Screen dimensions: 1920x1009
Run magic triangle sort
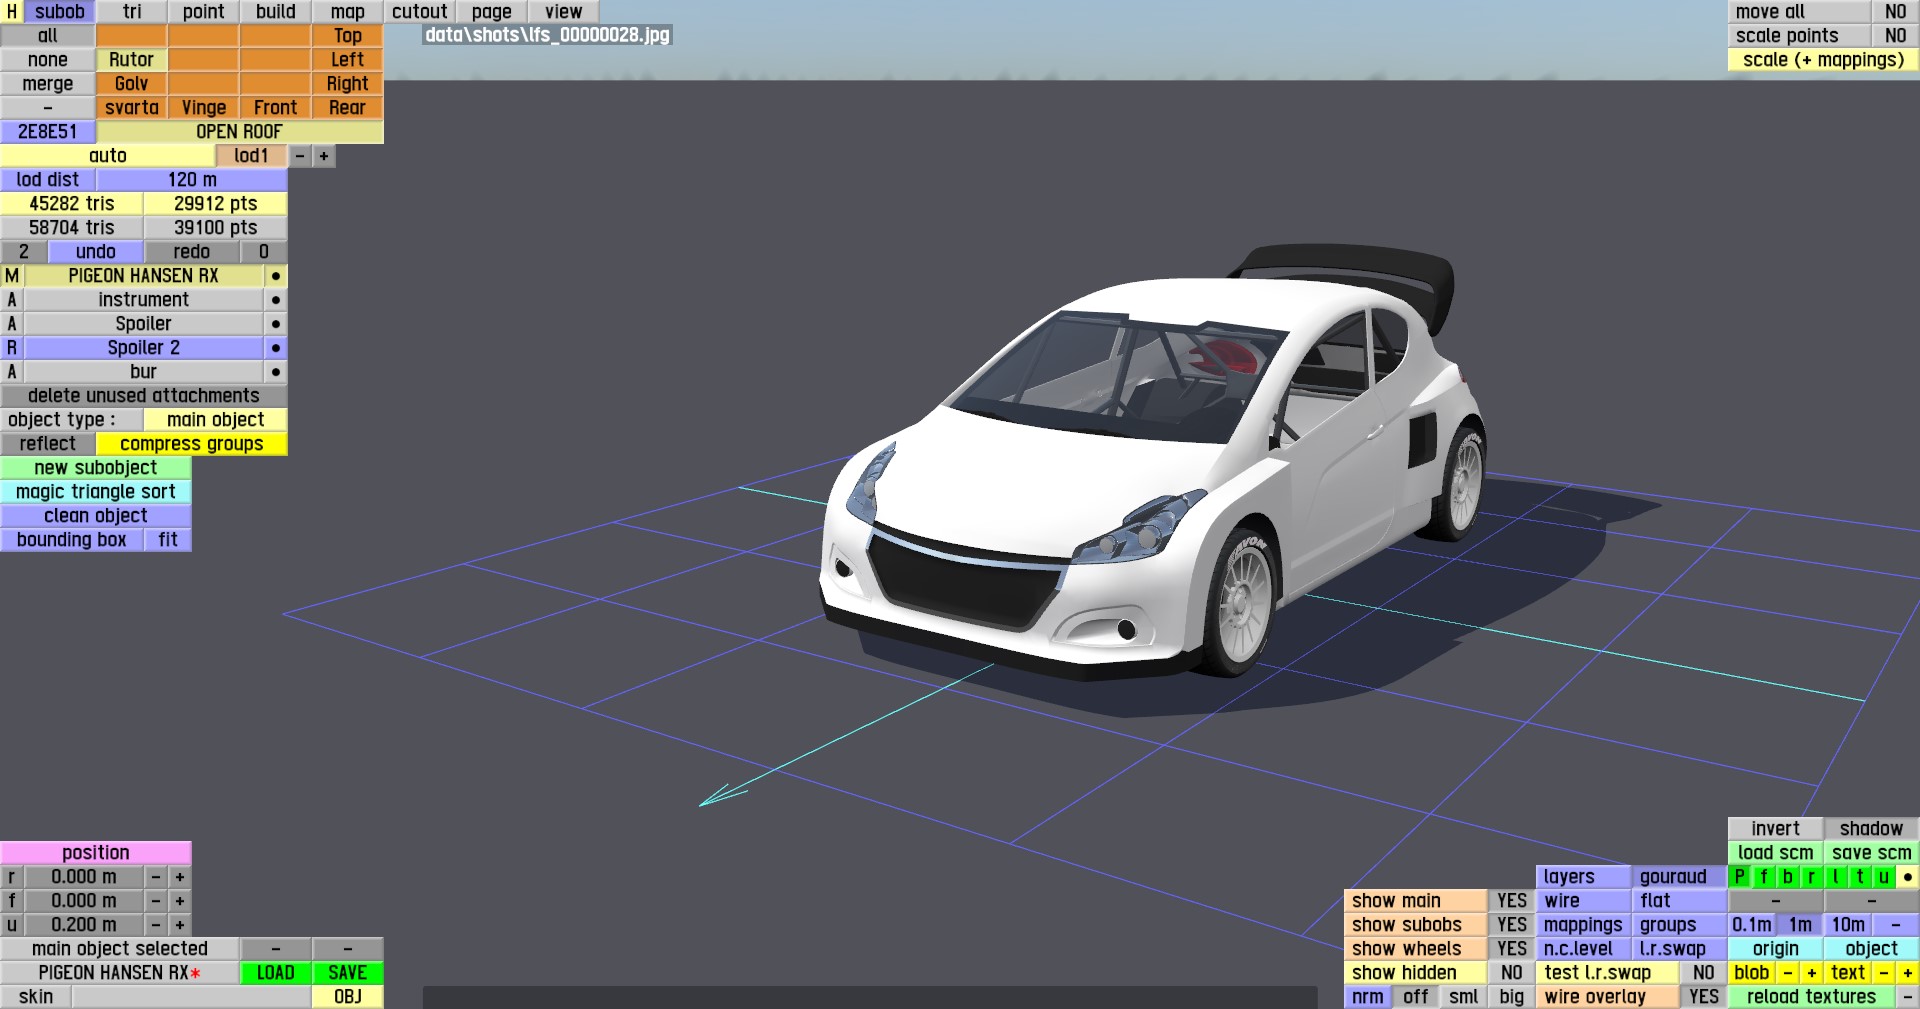96,492
